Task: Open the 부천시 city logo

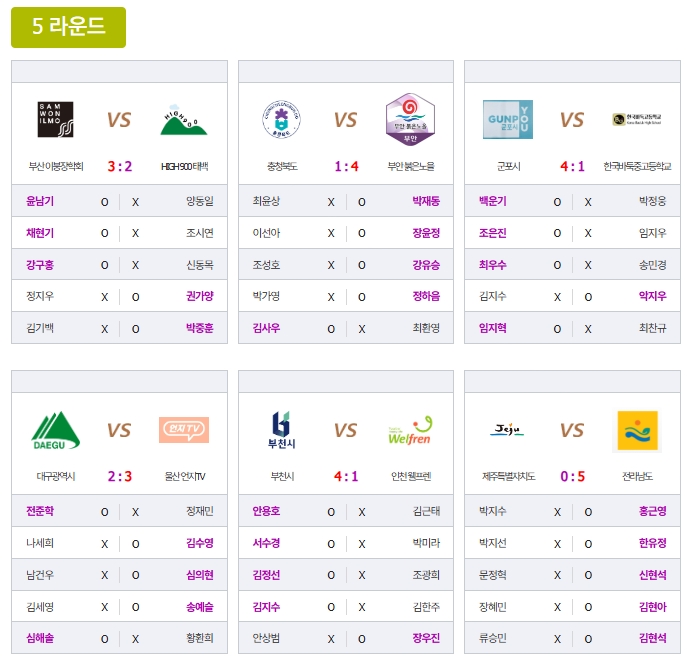Action: coord(280,430)
